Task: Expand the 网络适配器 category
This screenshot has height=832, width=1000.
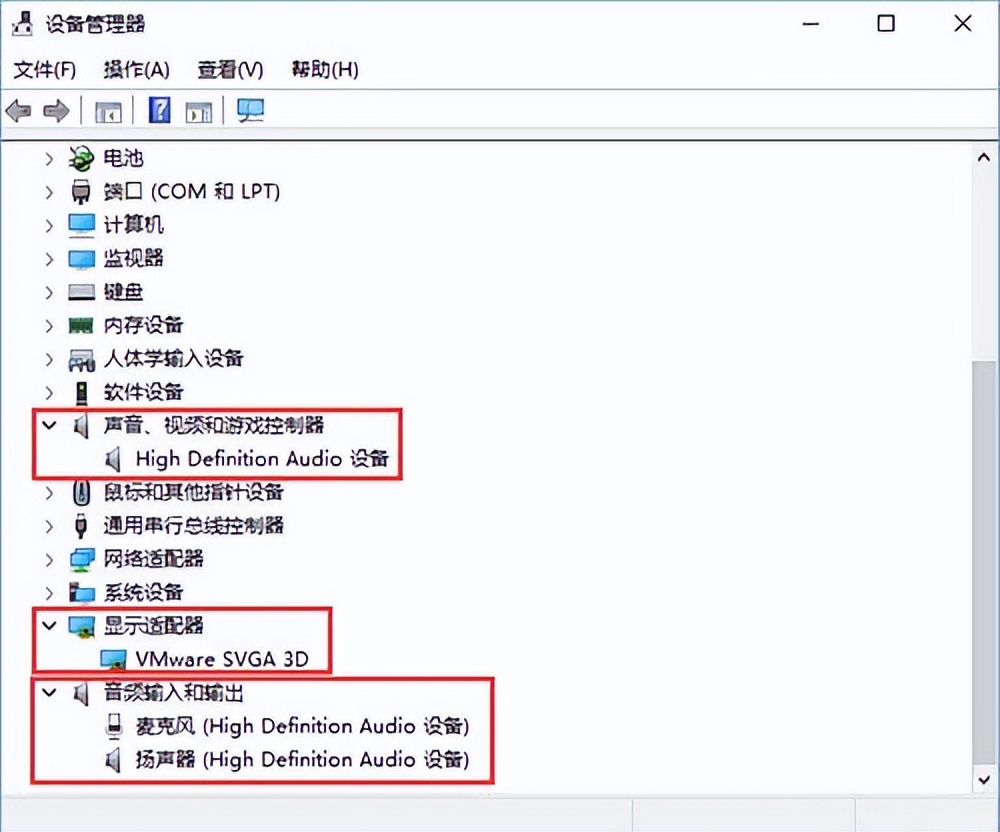Action: (x=49, y=559)
